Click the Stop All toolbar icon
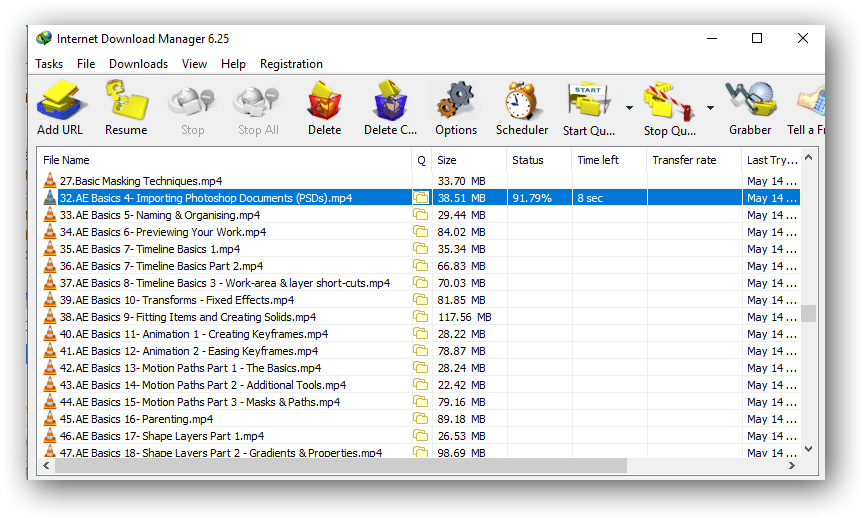Image resolution: width=864 pixels, height=518 pixels. [x=257, y=102]
